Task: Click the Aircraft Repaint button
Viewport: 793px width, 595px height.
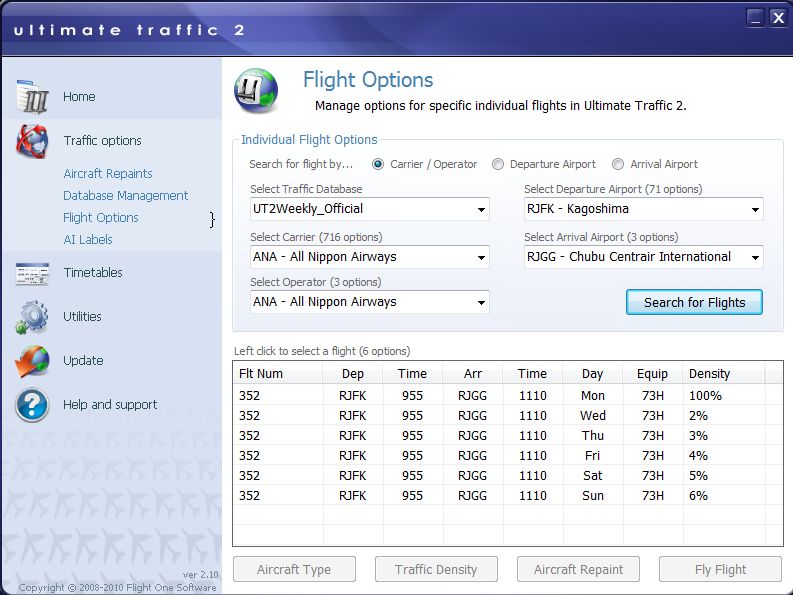Action: (578, 569)
